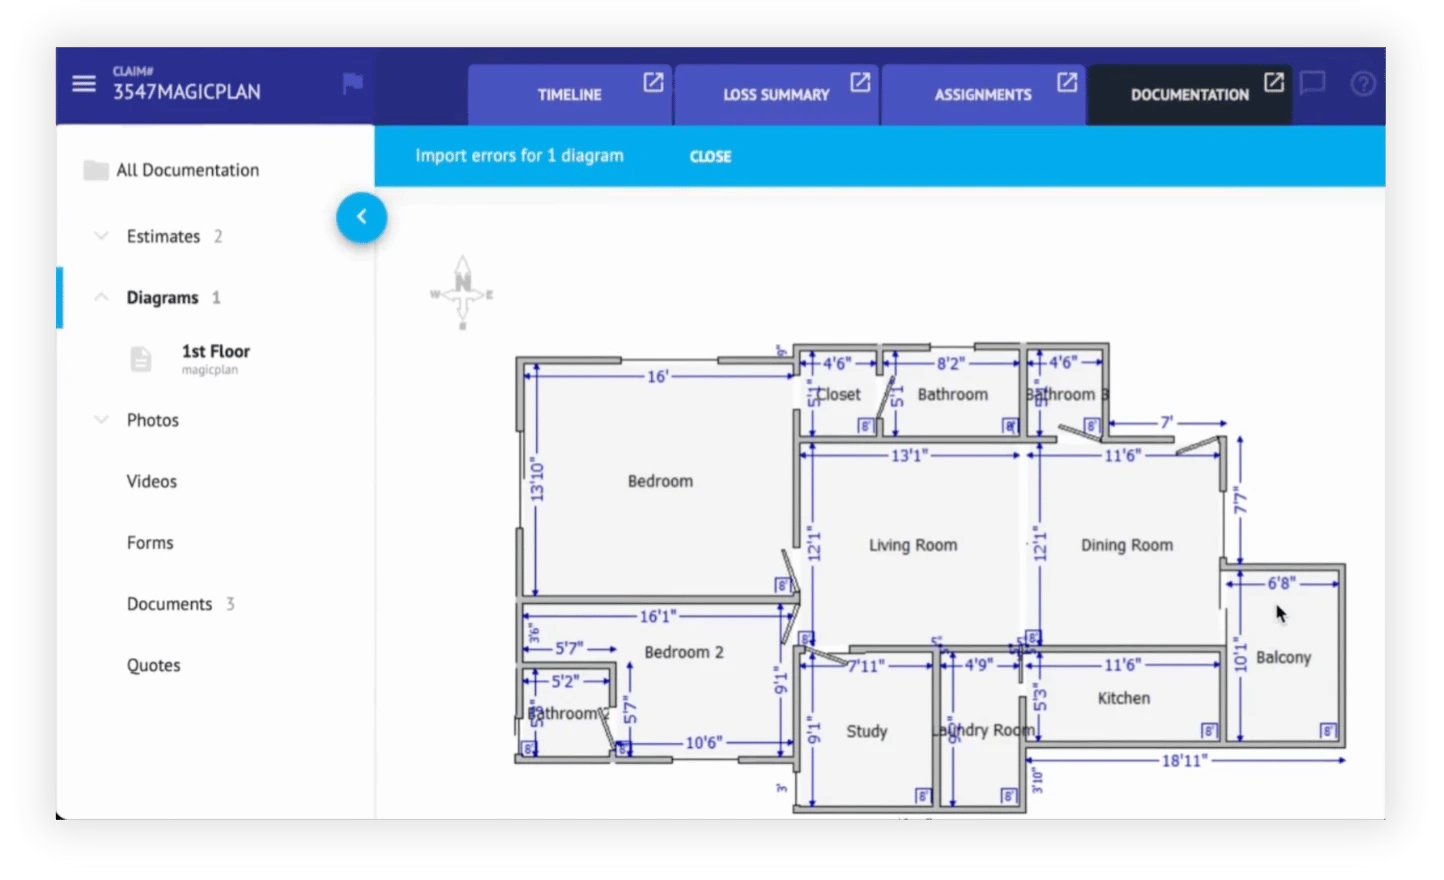Open the Quotes section
Image resolution: width=1444 pixels, height=880 pixels.
tap(153, 664)
